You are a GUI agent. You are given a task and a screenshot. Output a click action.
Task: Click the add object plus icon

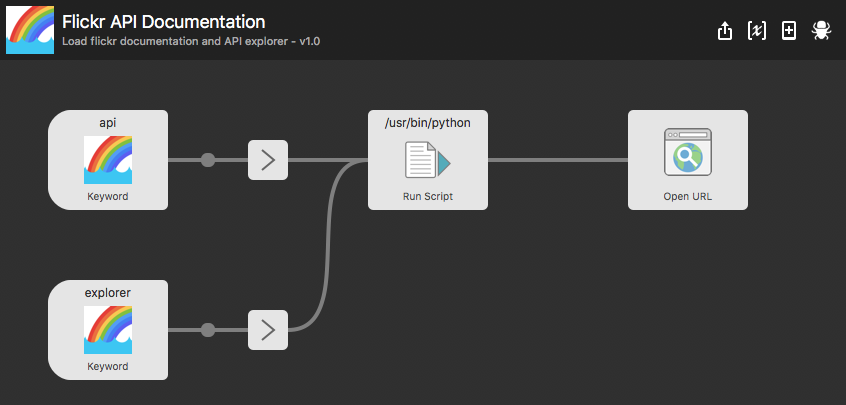[x=789, y=31]
